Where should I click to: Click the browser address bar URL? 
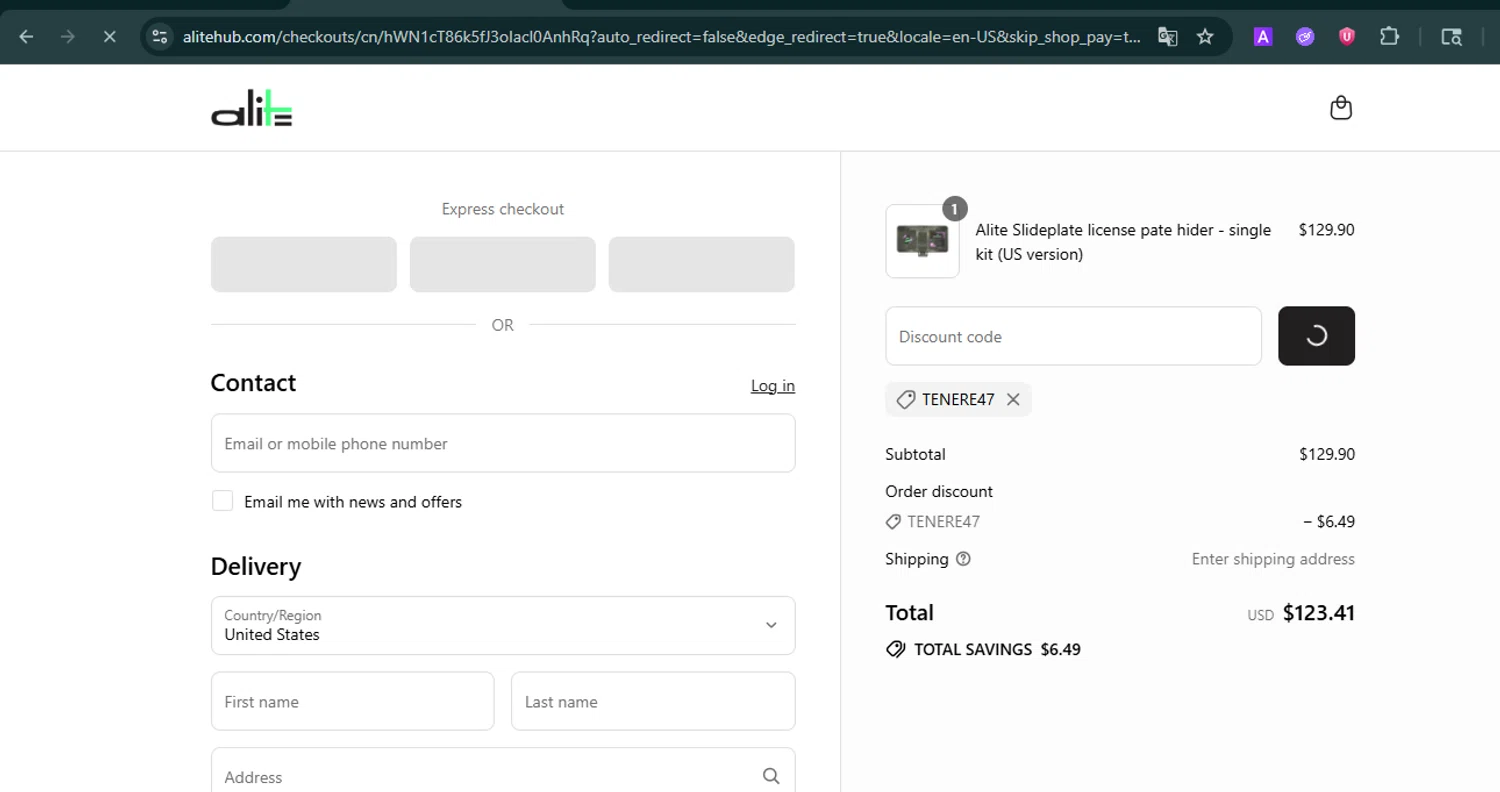660,37
